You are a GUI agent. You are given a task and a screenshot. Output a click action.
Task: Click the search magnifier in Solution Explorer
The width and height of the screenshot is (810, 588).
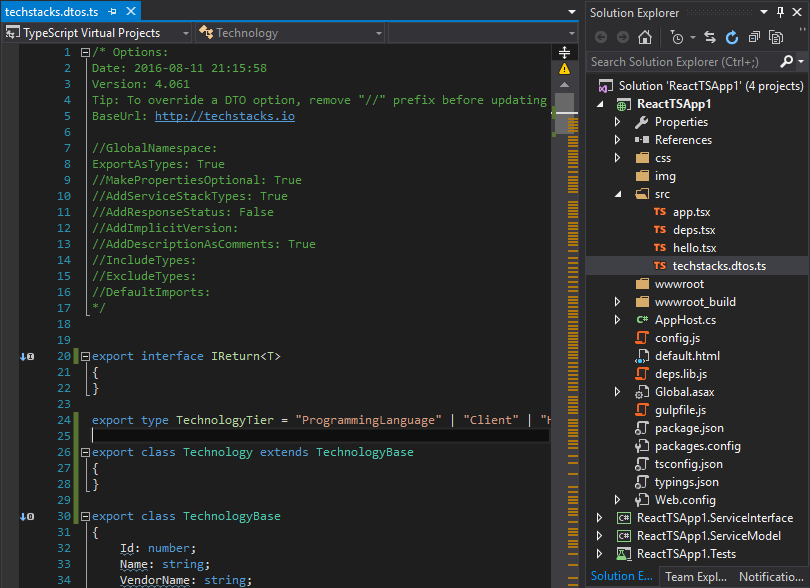coord(789,60)
